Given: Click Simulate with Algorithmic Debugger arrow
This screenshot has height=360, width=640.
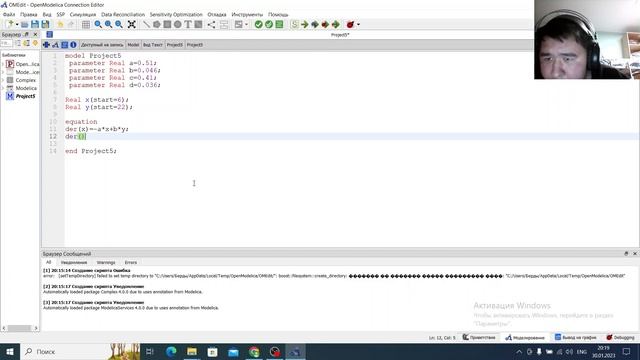Looking at the screenshot, I should pyautogui.click(x=325, y=24).
